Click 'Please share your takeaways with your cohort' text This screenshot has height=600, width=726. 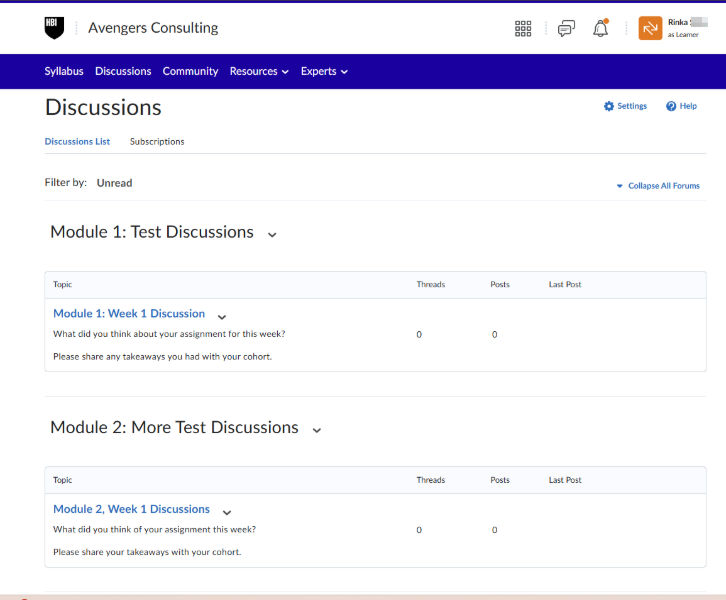147,552
